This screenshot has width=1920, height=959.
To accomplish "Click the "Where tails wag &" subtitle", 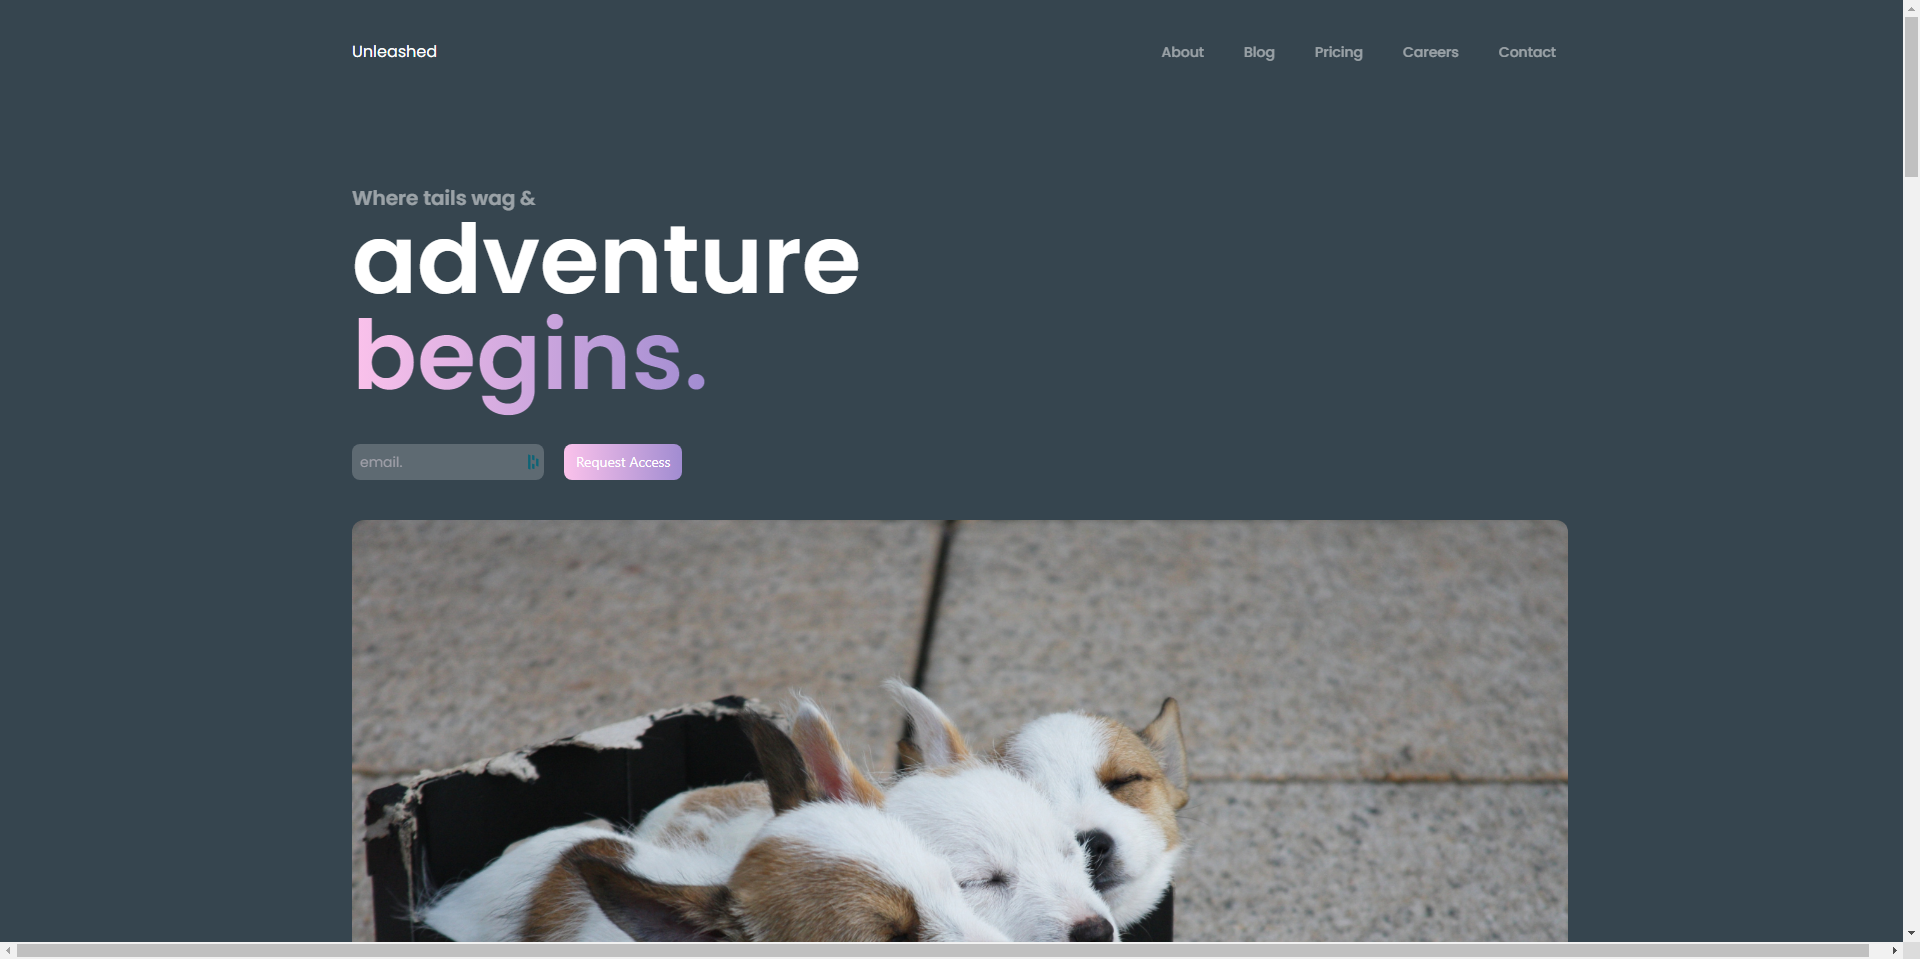I will click(443, 198).
